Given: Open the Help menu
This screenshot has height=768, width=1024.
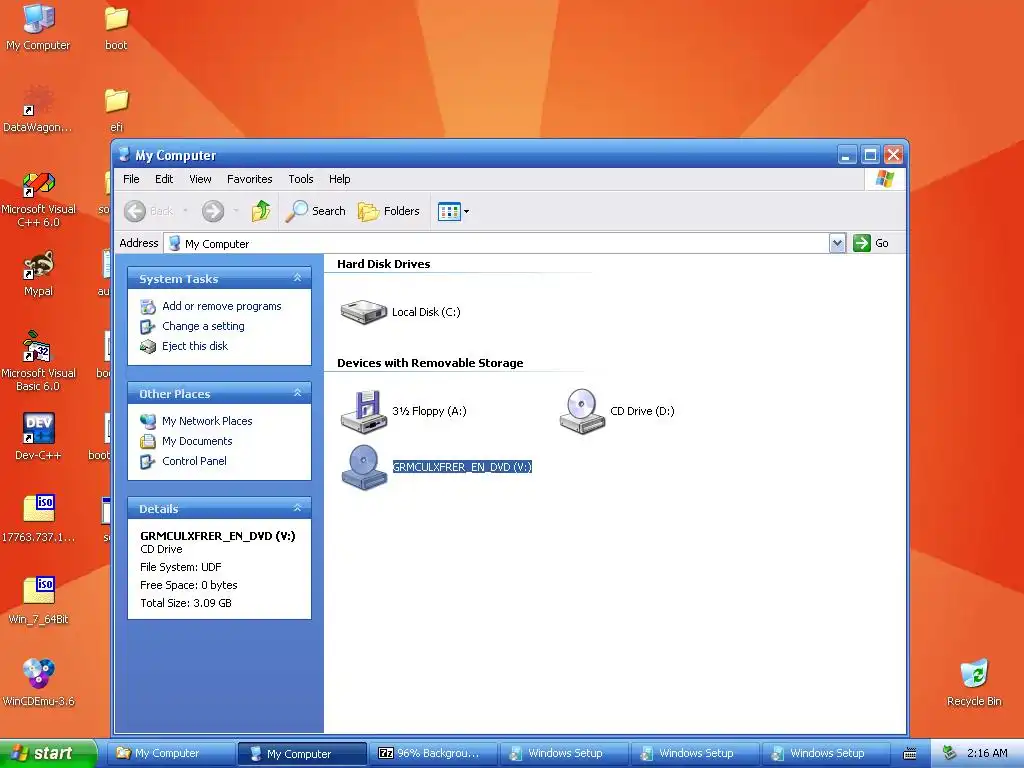Looking at the screenshot, I should click(x=340, y=179).
